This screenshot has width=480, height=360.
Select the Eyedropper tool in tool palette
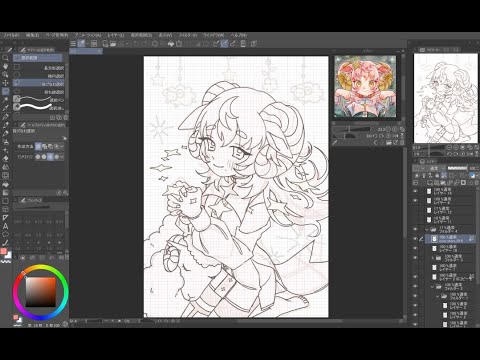tap(5, 108)
